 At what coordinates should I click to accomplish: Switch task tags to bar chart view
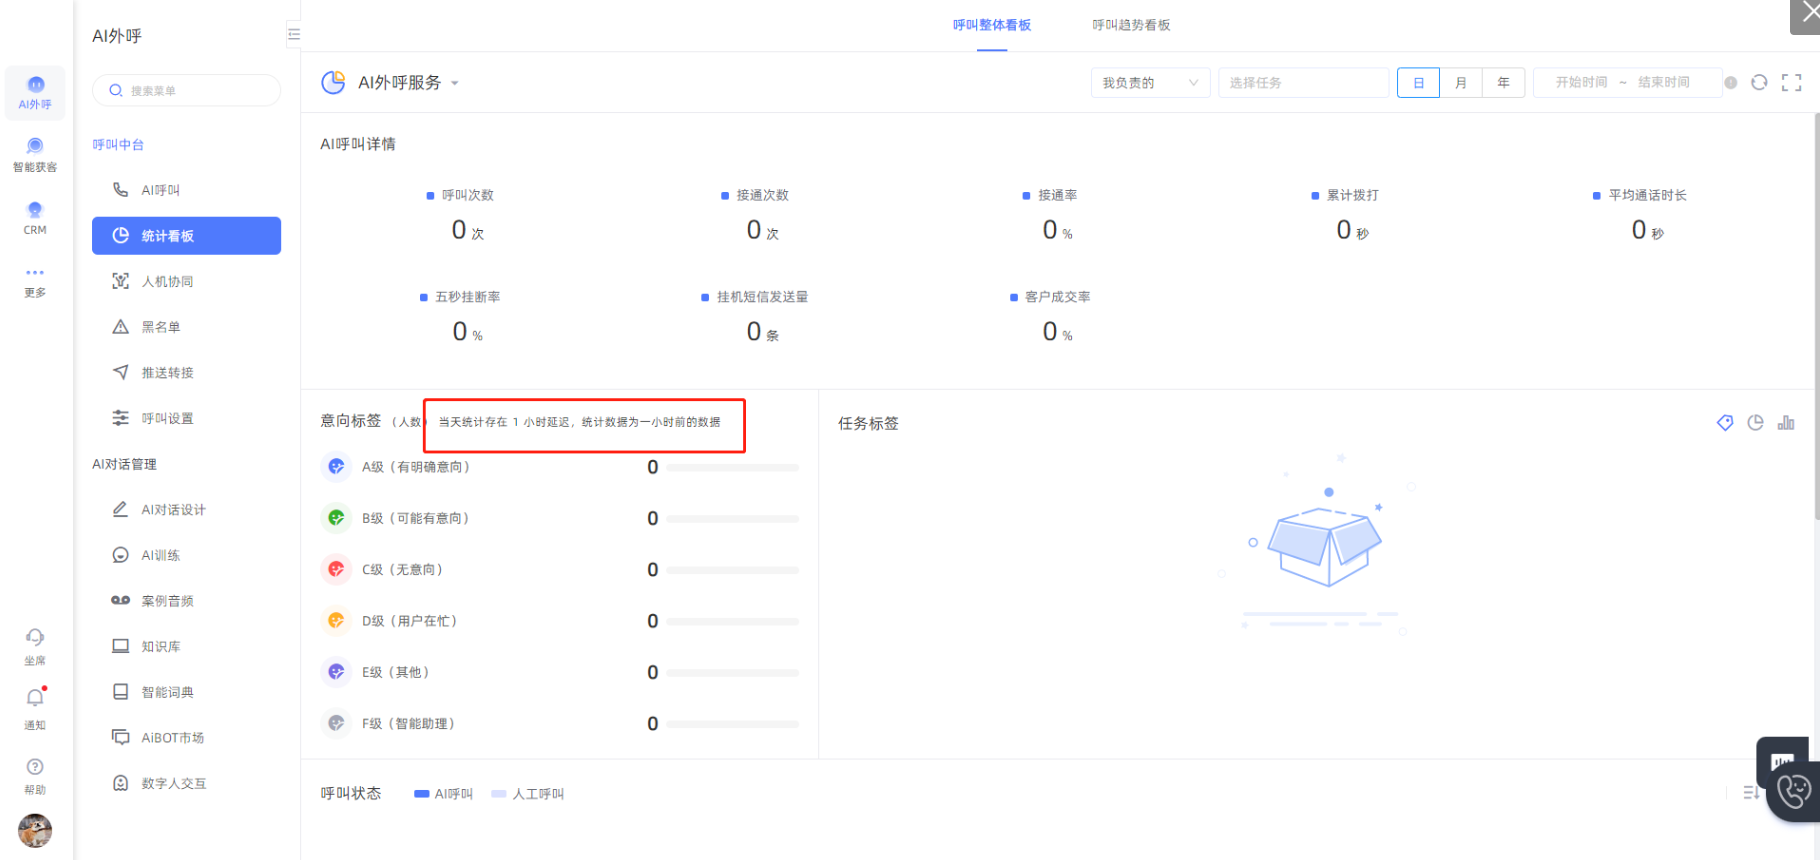click(x=1786, y=423)
